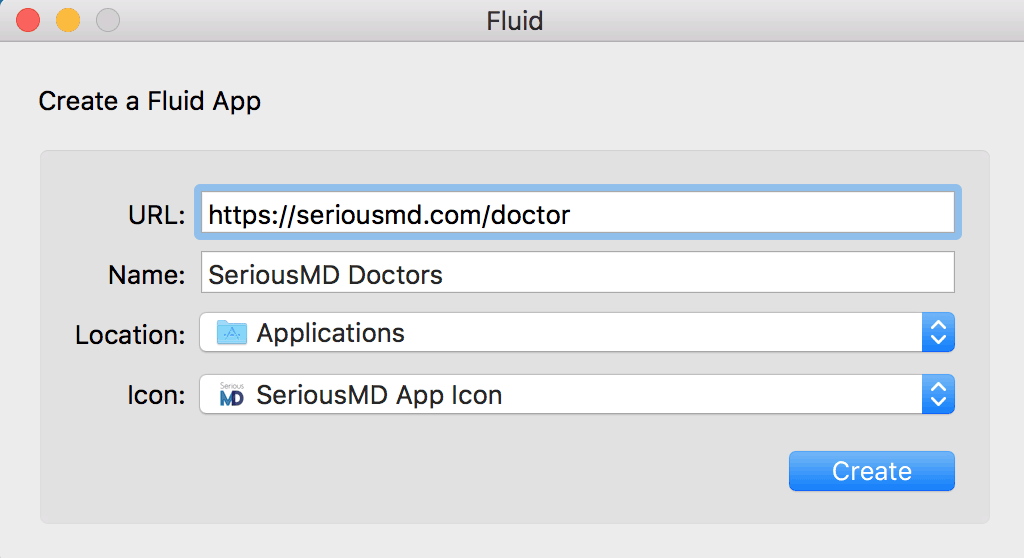Open the SeriousMD App Icon dropdown

pyautogui.click(x=577, y=394)
